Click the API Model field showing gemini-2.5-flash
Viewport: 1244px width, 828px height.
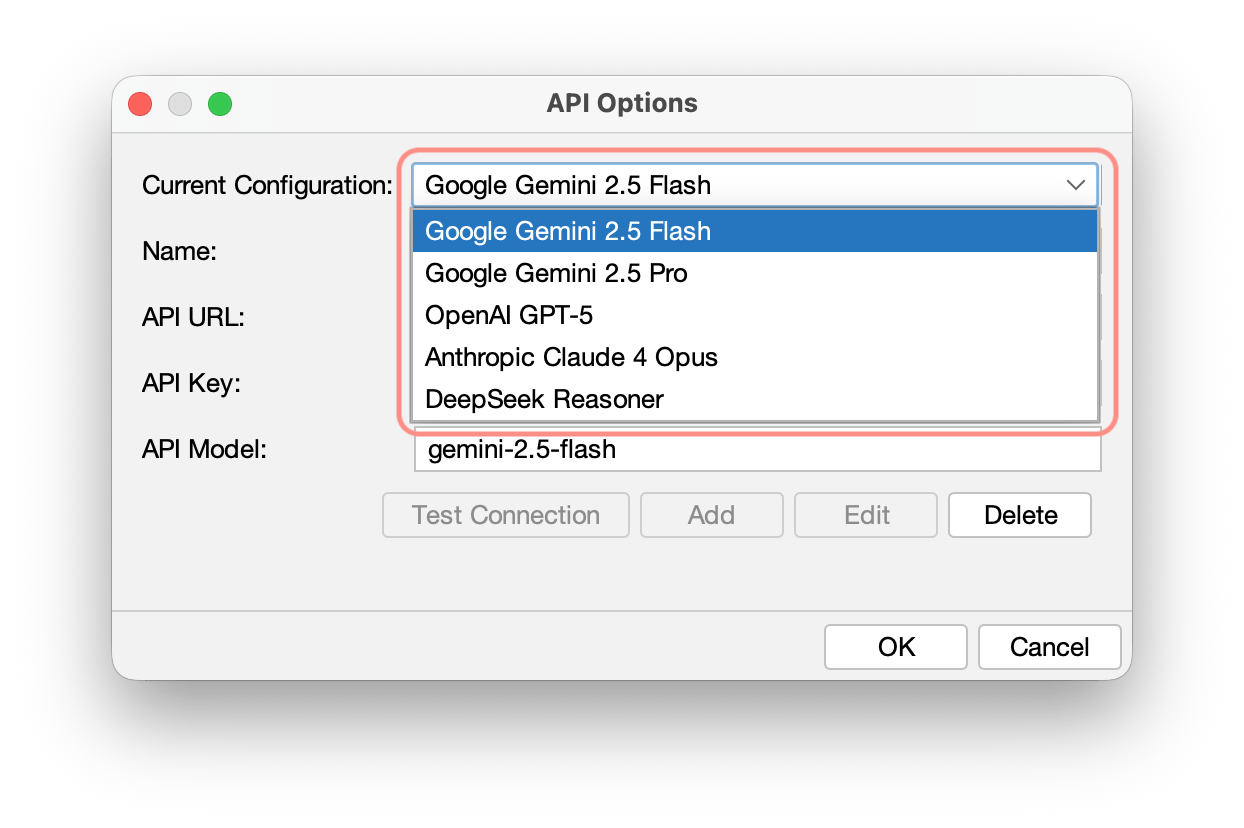point(757,450)
